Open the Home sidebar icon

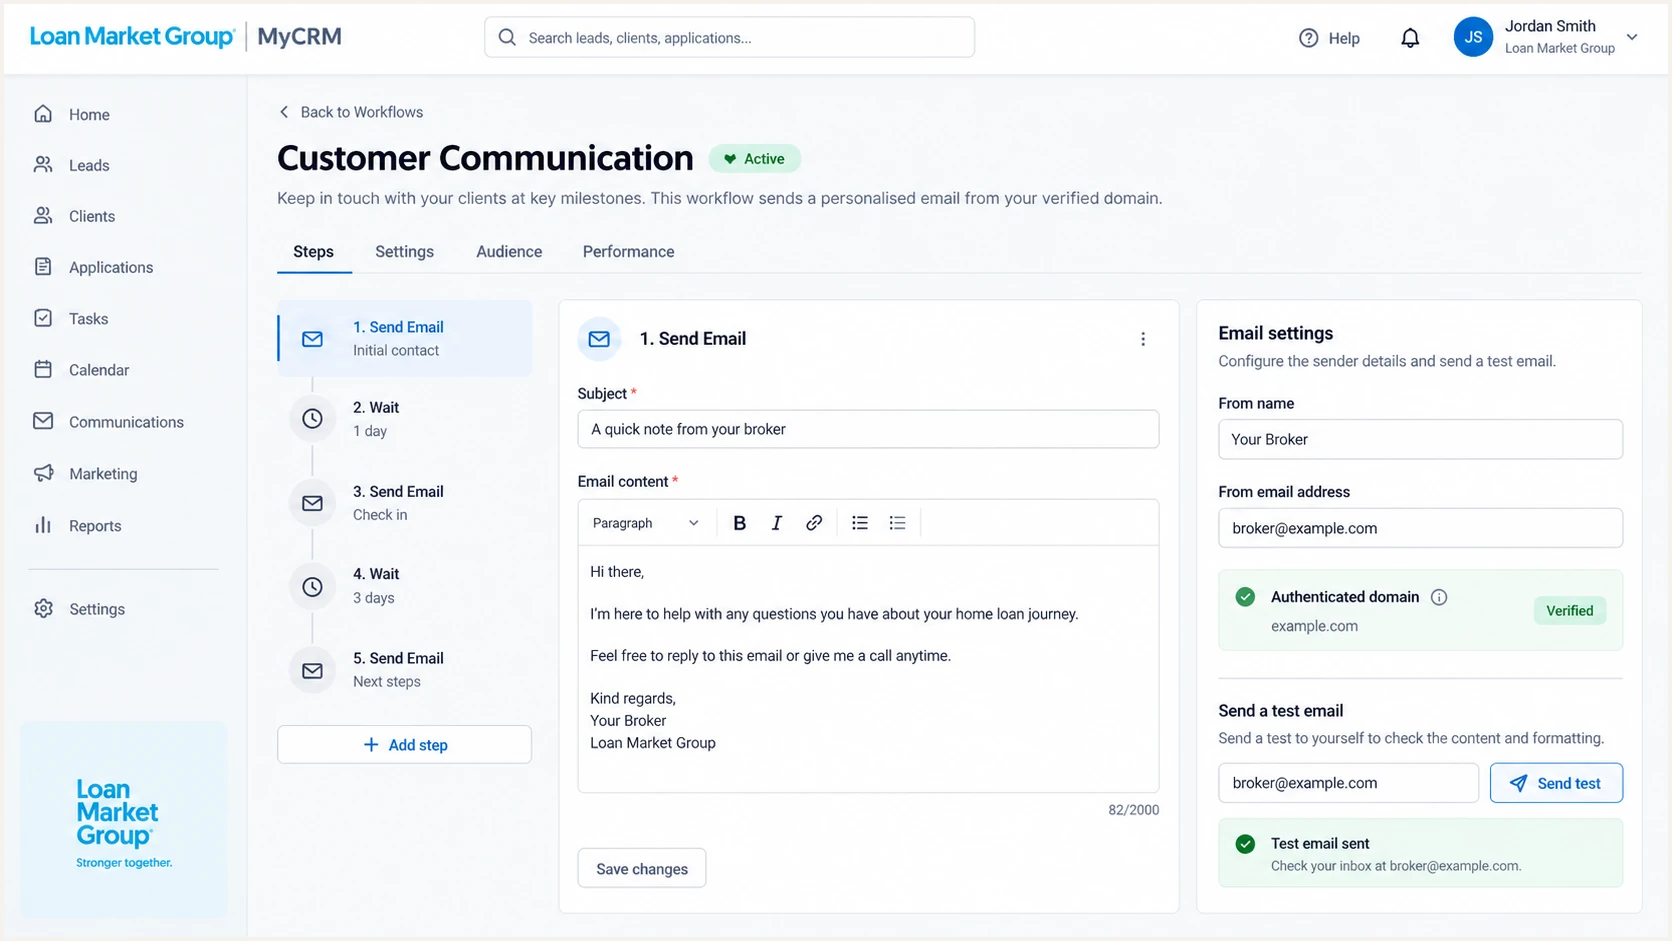tap(43, 114)
